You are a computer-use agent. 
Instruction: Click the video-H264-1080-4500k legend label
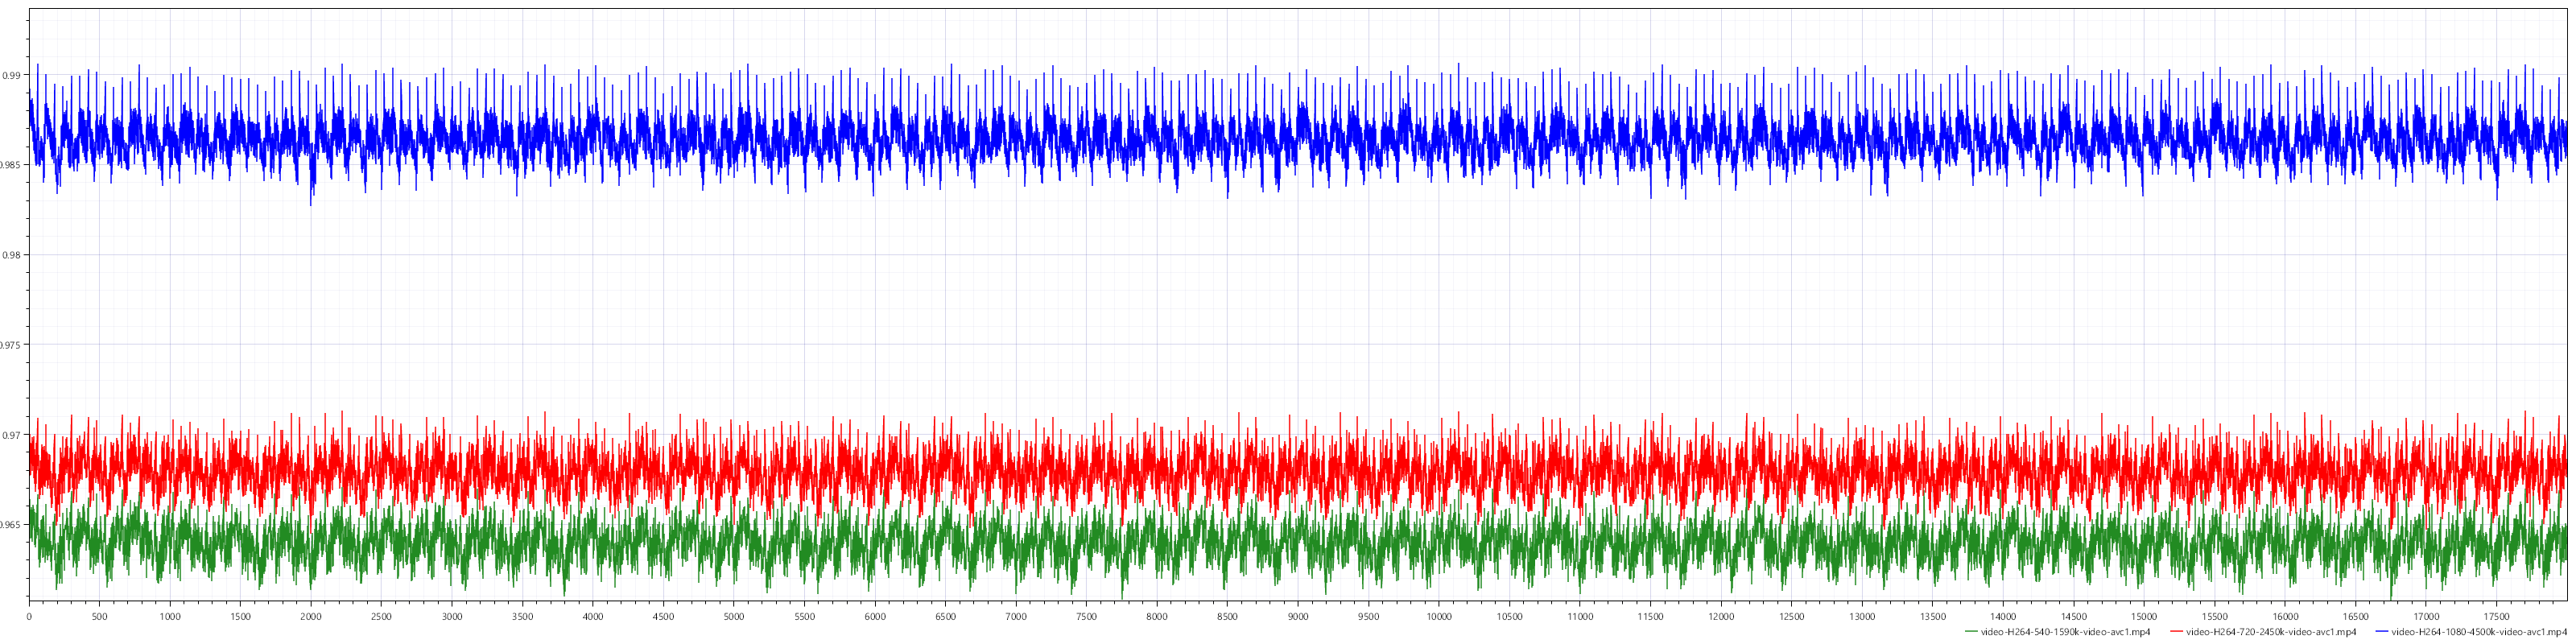2479,632
